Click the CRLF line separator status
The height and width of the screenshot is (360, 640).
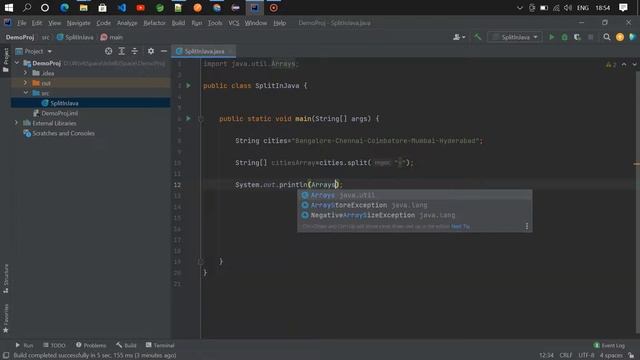pos(565,355)
